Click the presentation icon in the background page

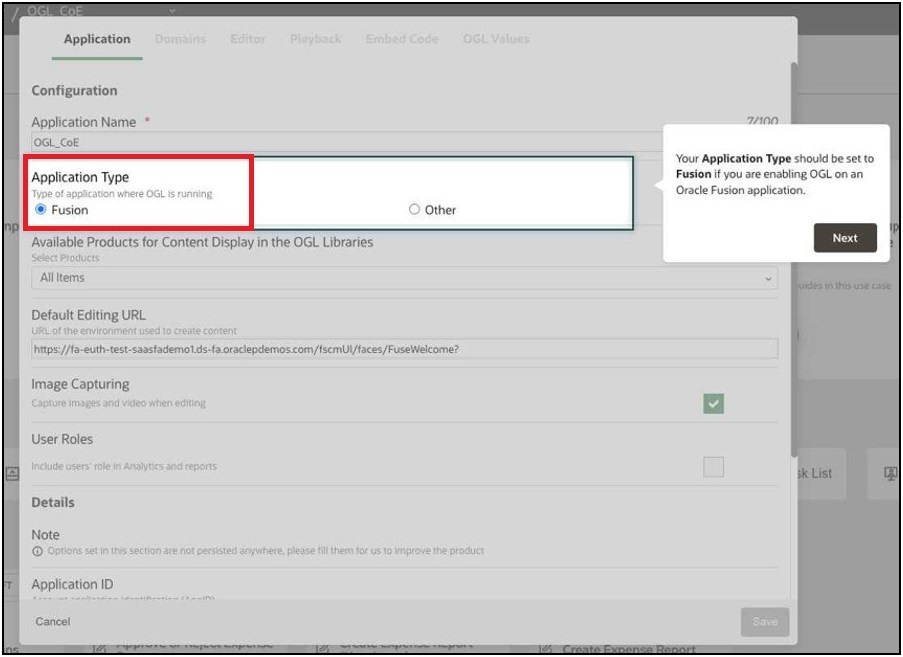[x=890, y=473]
